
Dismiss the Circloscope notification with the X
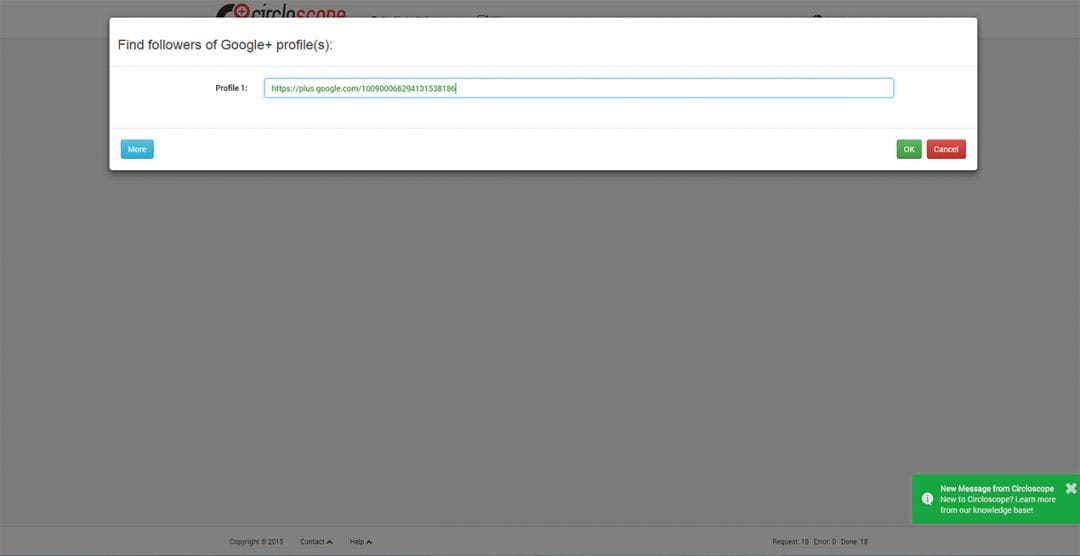1071,488
